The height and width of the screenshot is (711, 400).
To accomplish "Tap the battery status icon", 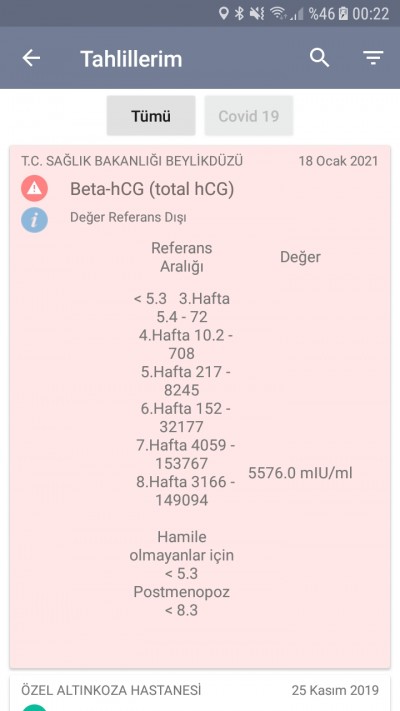I will (x=343, y=13).
